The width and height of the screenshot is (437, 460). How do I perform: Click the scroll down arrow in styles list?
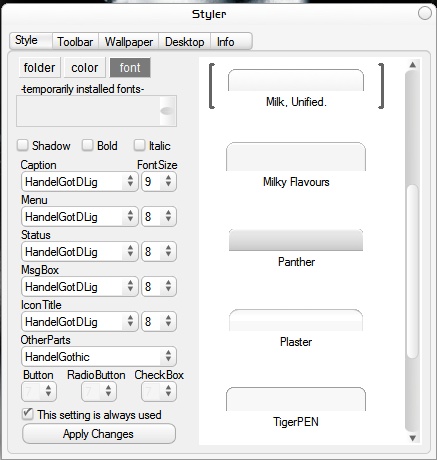pos(413,438)
